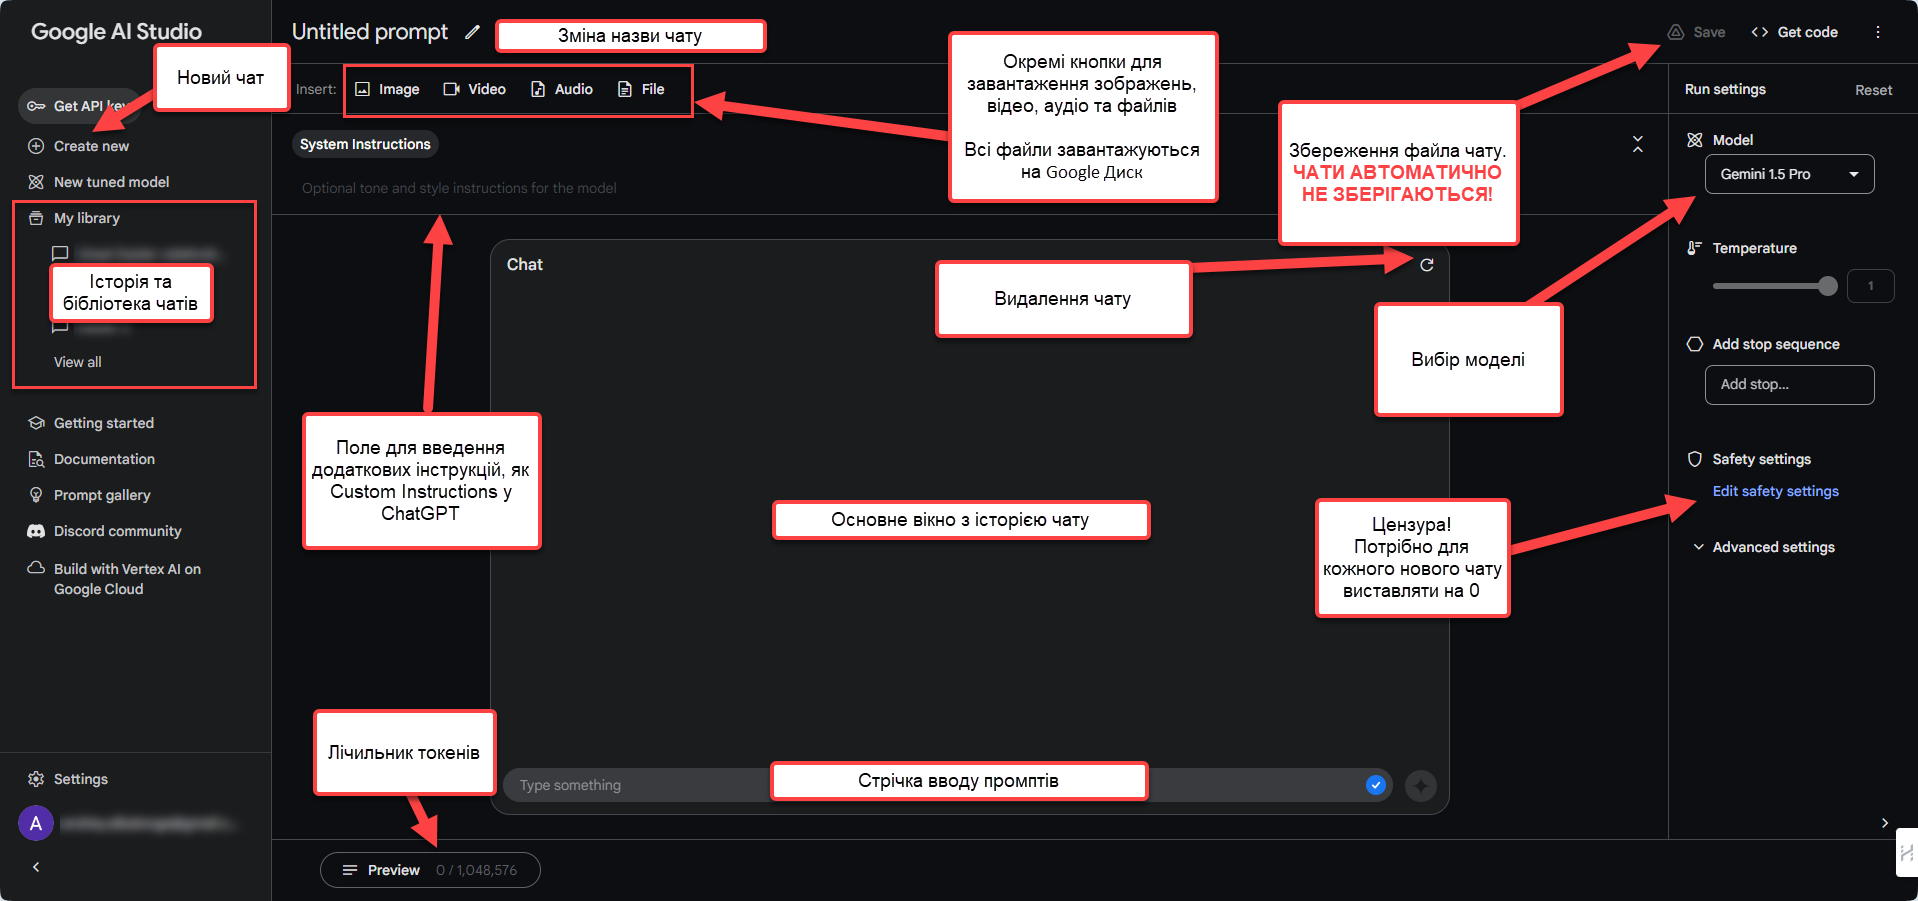Open My library section
The image size is (1918, 901).
pos(74,218)
